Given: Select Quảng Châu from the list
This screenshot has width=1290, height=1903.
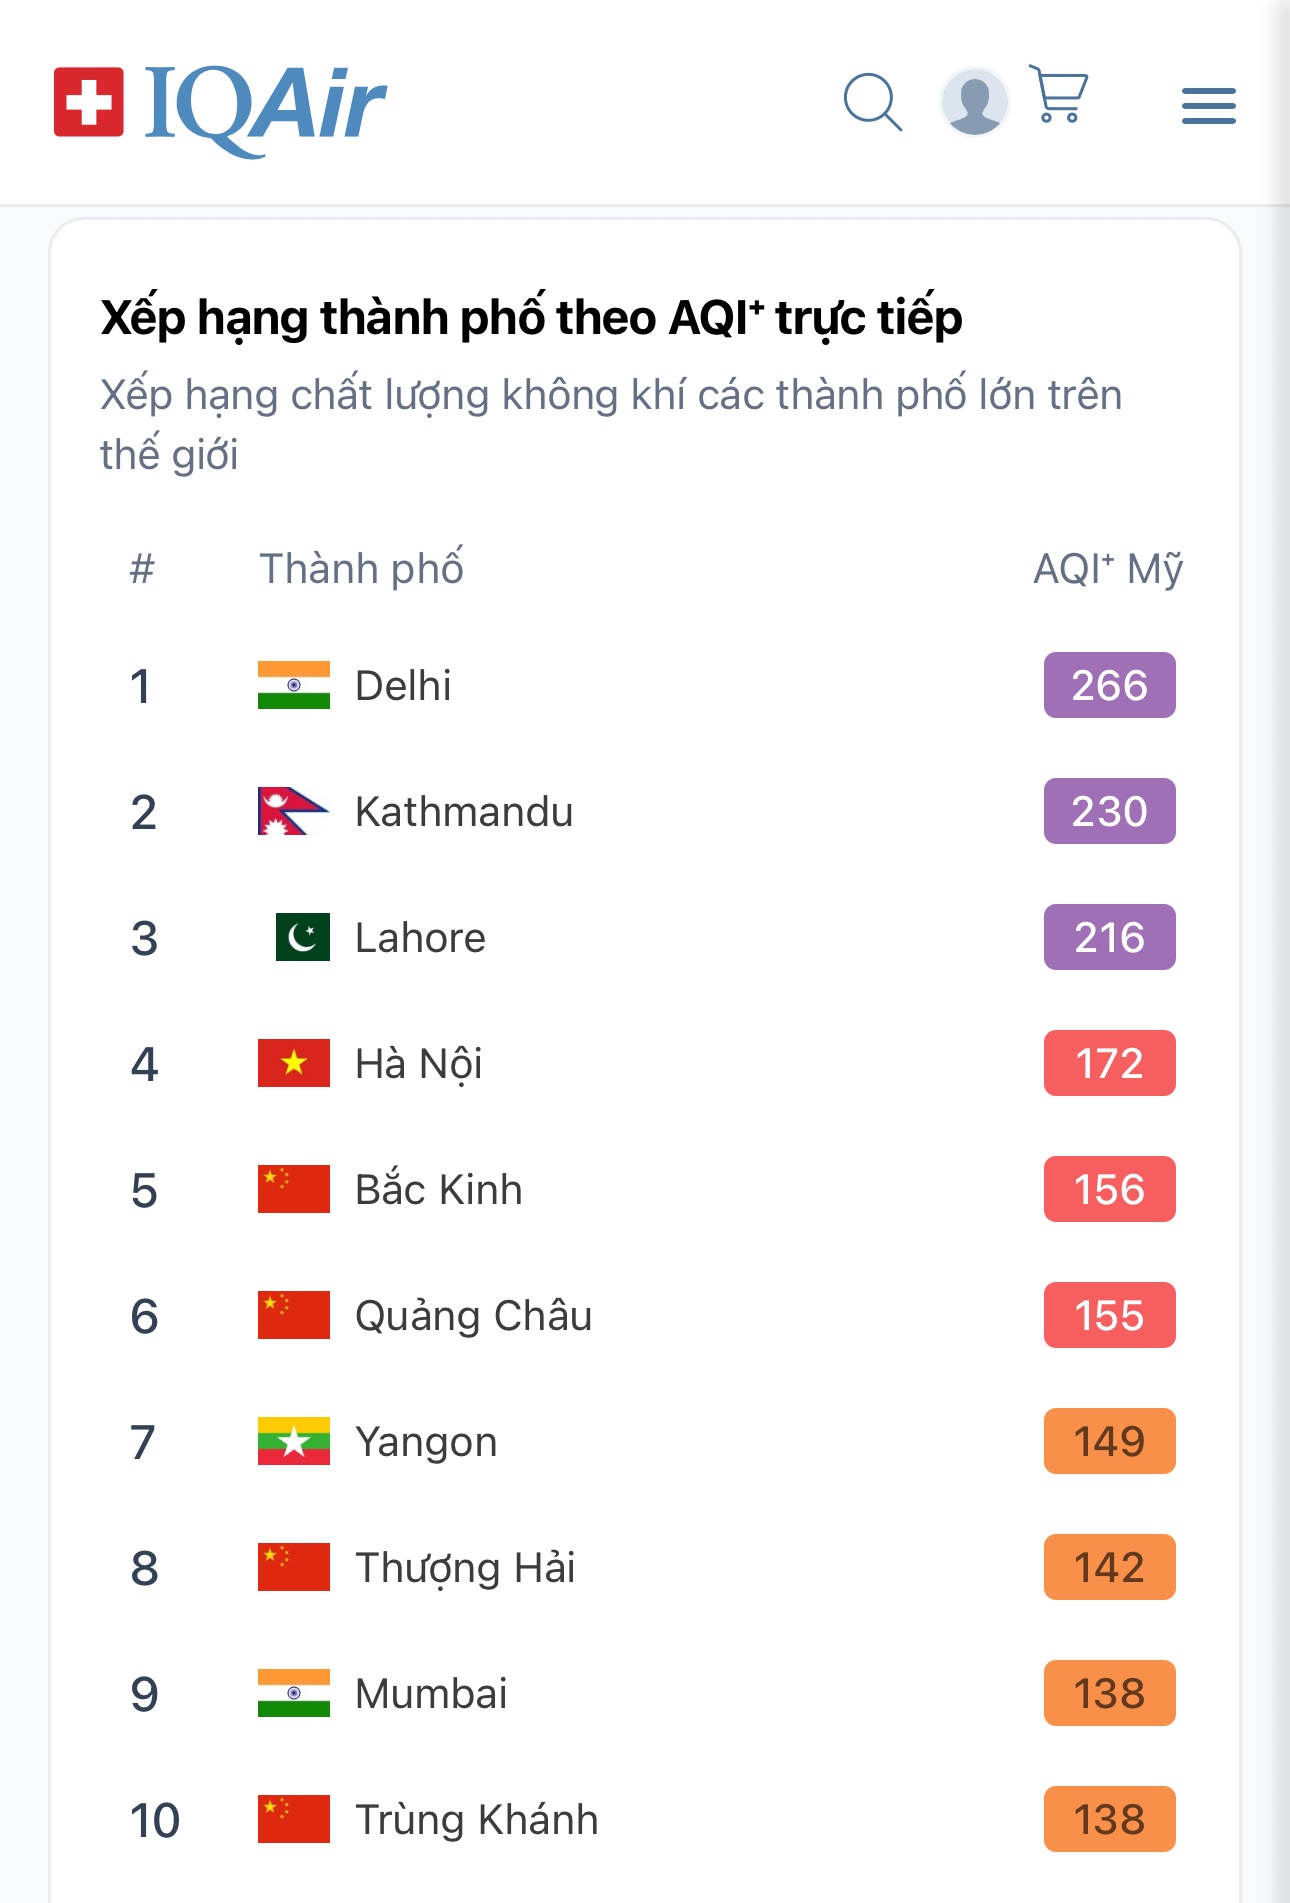Looking at the screenshot, I should (474, 1316).
